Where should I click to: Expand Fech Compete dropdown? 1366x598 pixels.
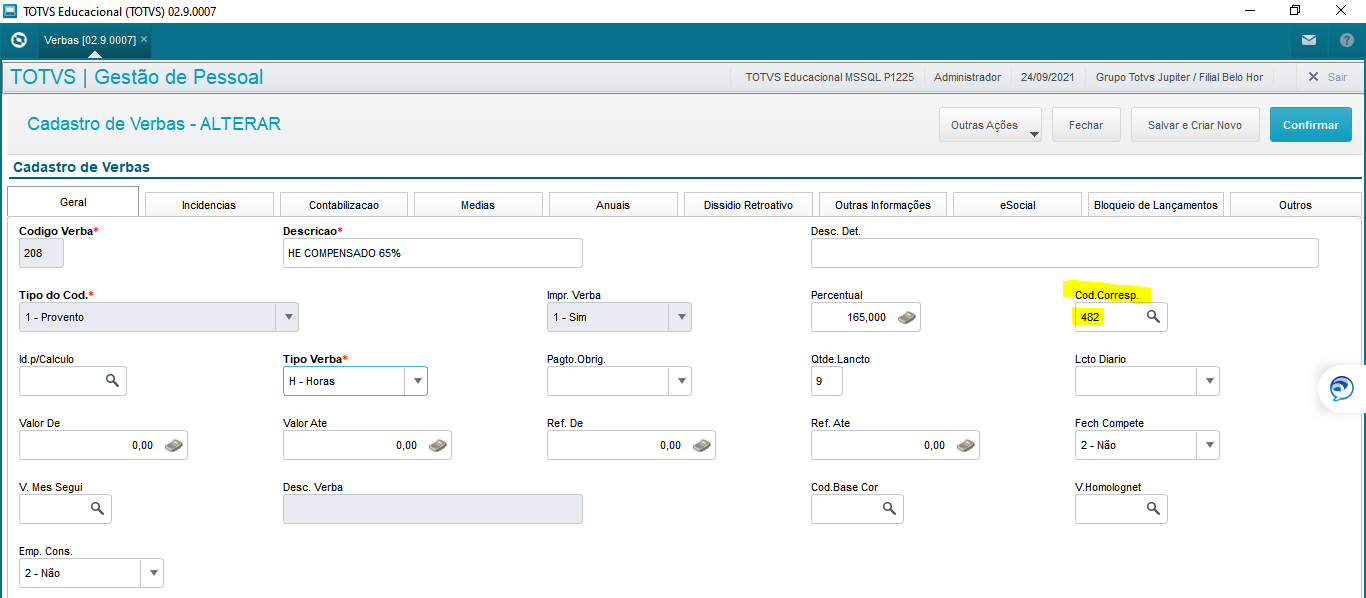pyautogui.click(x=1209, y=445)
